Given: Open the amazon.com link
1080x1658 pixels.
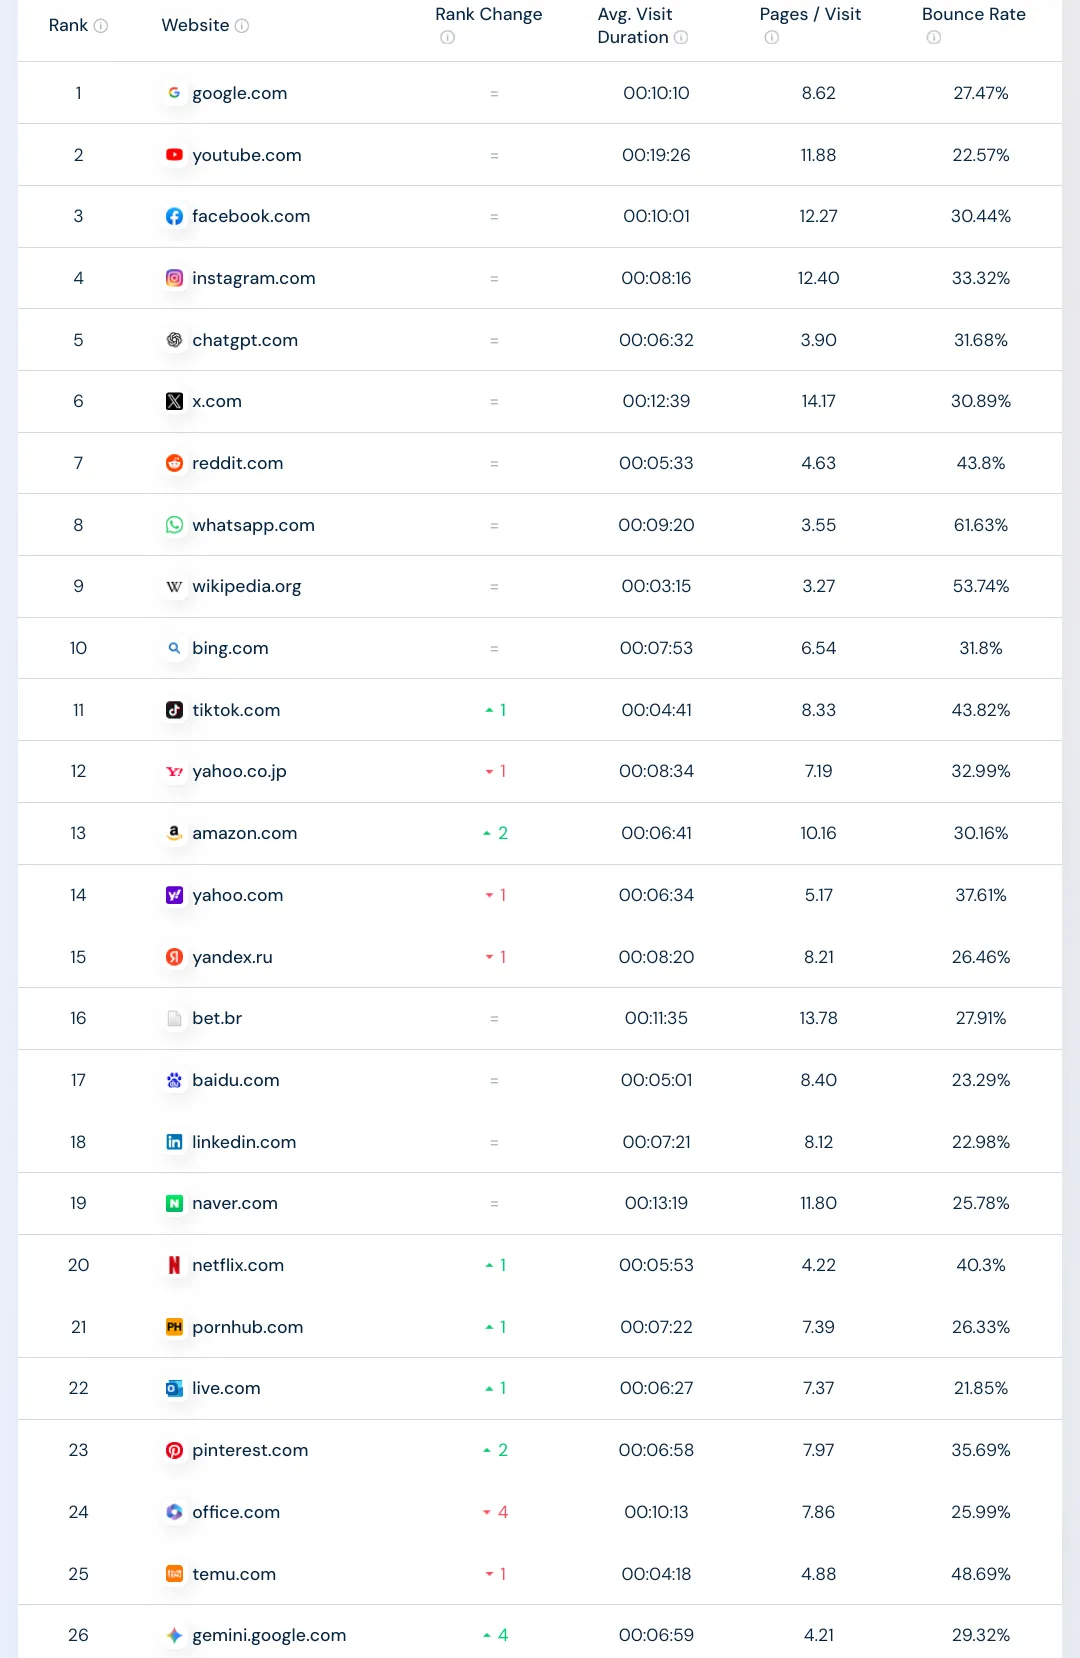Looking at the screenshot, I should pyautogui.click(x=244, y=833).
